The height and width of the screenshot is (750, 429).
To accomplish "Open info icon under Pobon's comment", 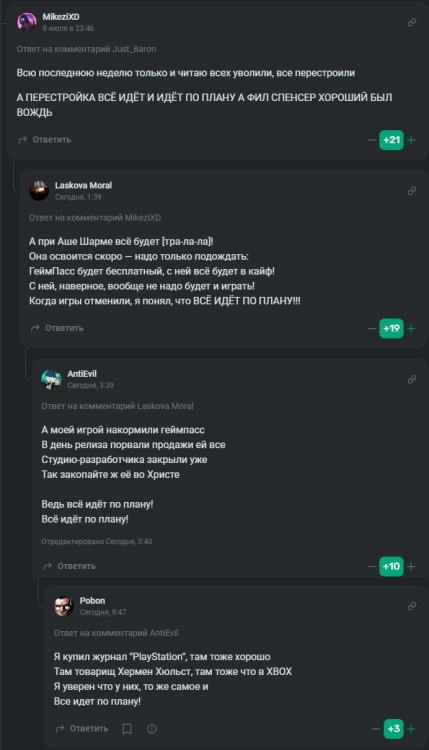I will pyautogui.click(x=152, y=728).
